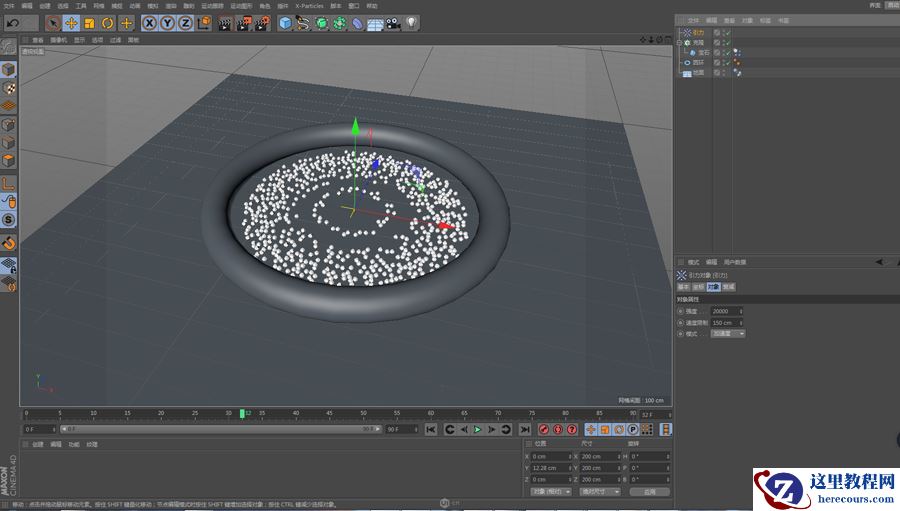Click the Apply button in coordinates panel
Viewport: 900px width, 511px height.
click(650, 491)
